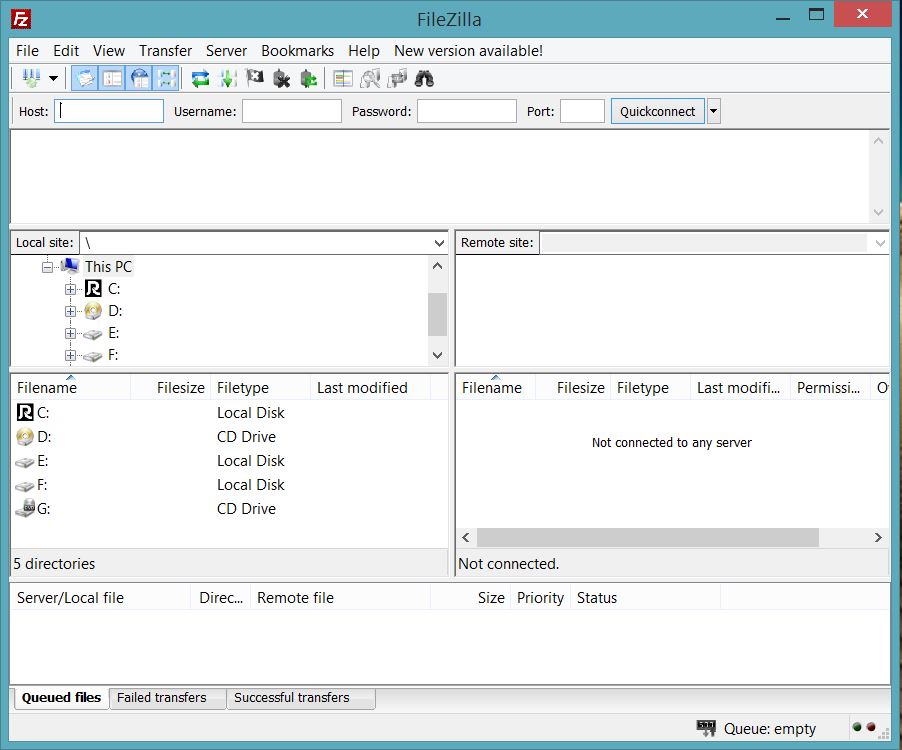The height and width of the screenshot is (750, 902).
Task: Focus the Password input field
Action: tap(467, 111)
